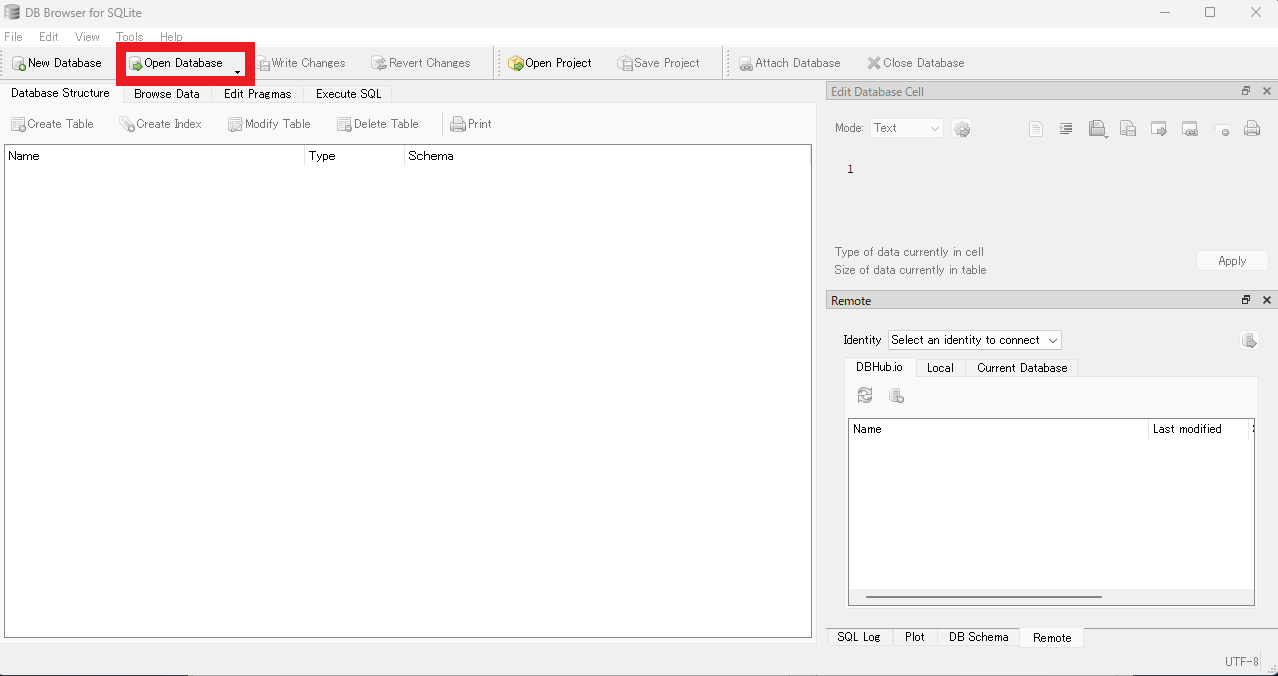
Task: Switch to the Database Structure tab
Action: [x=60, y=93]
